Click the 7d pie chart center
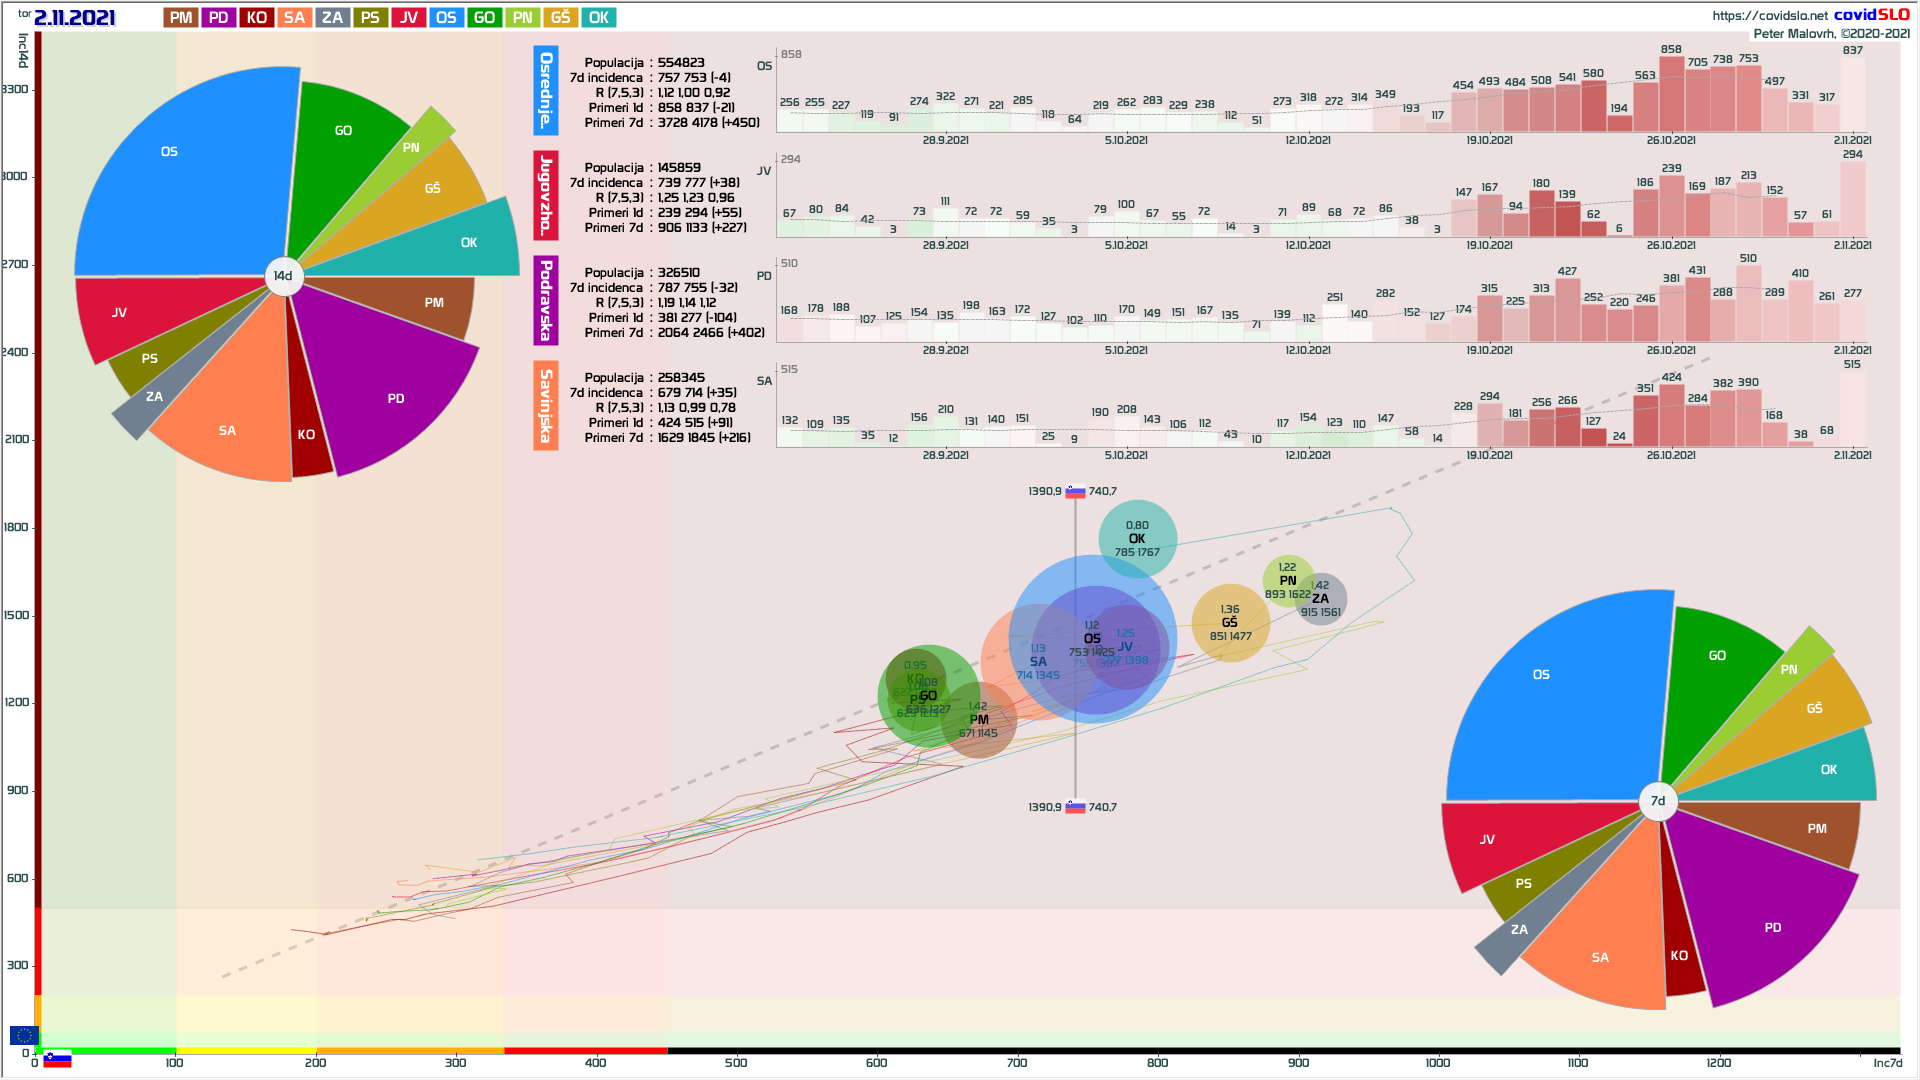The width and height of the screenshot is (1920, 1080). [x=1658, y=801]
